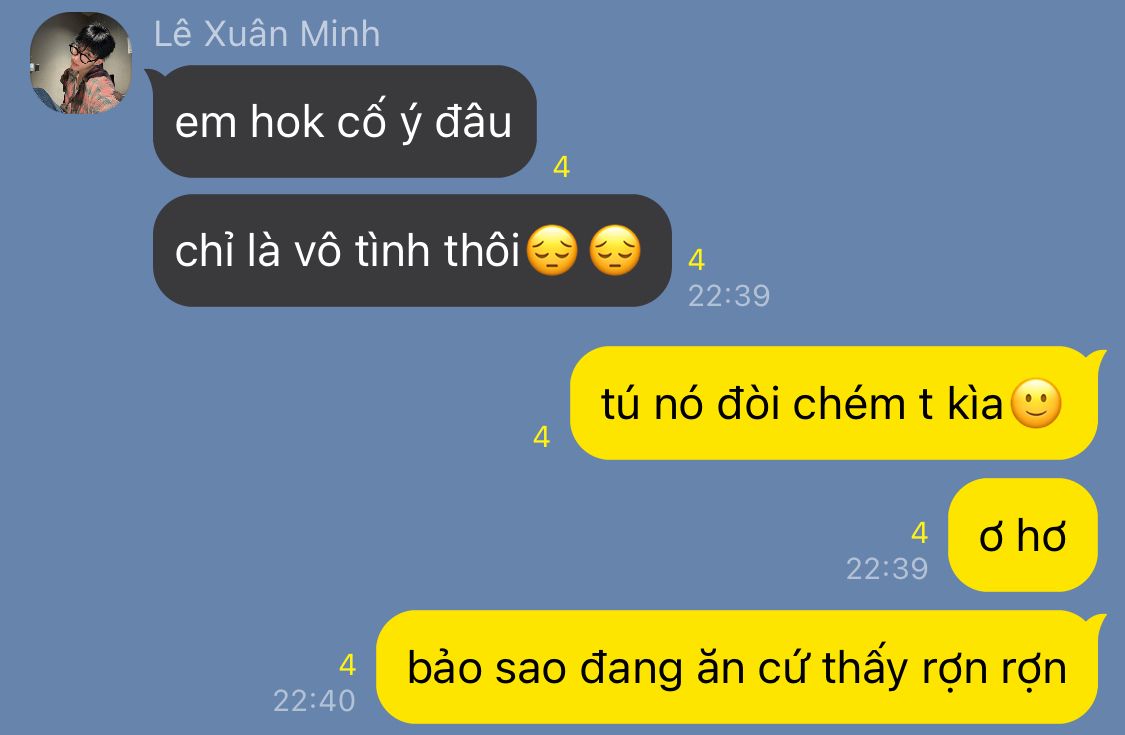The height and width of the screenshot is (735, 1125).
Task: Tap the 22:39 timestamp under the dark bubble
Action: 729,296
